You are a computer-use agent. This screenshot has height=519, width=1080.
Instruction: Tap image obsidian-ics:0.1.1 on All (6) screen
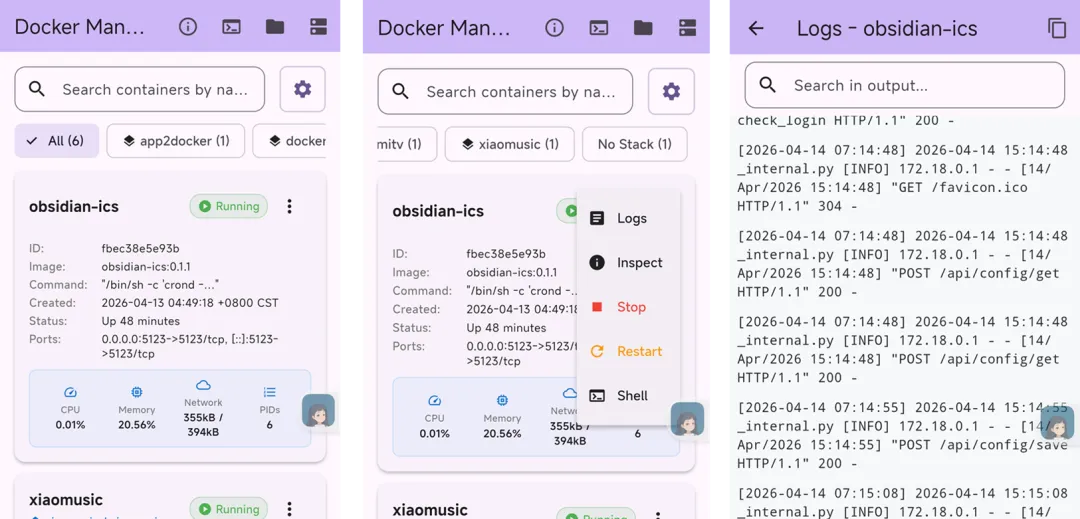pyautogui.click(x=146, y=266)
